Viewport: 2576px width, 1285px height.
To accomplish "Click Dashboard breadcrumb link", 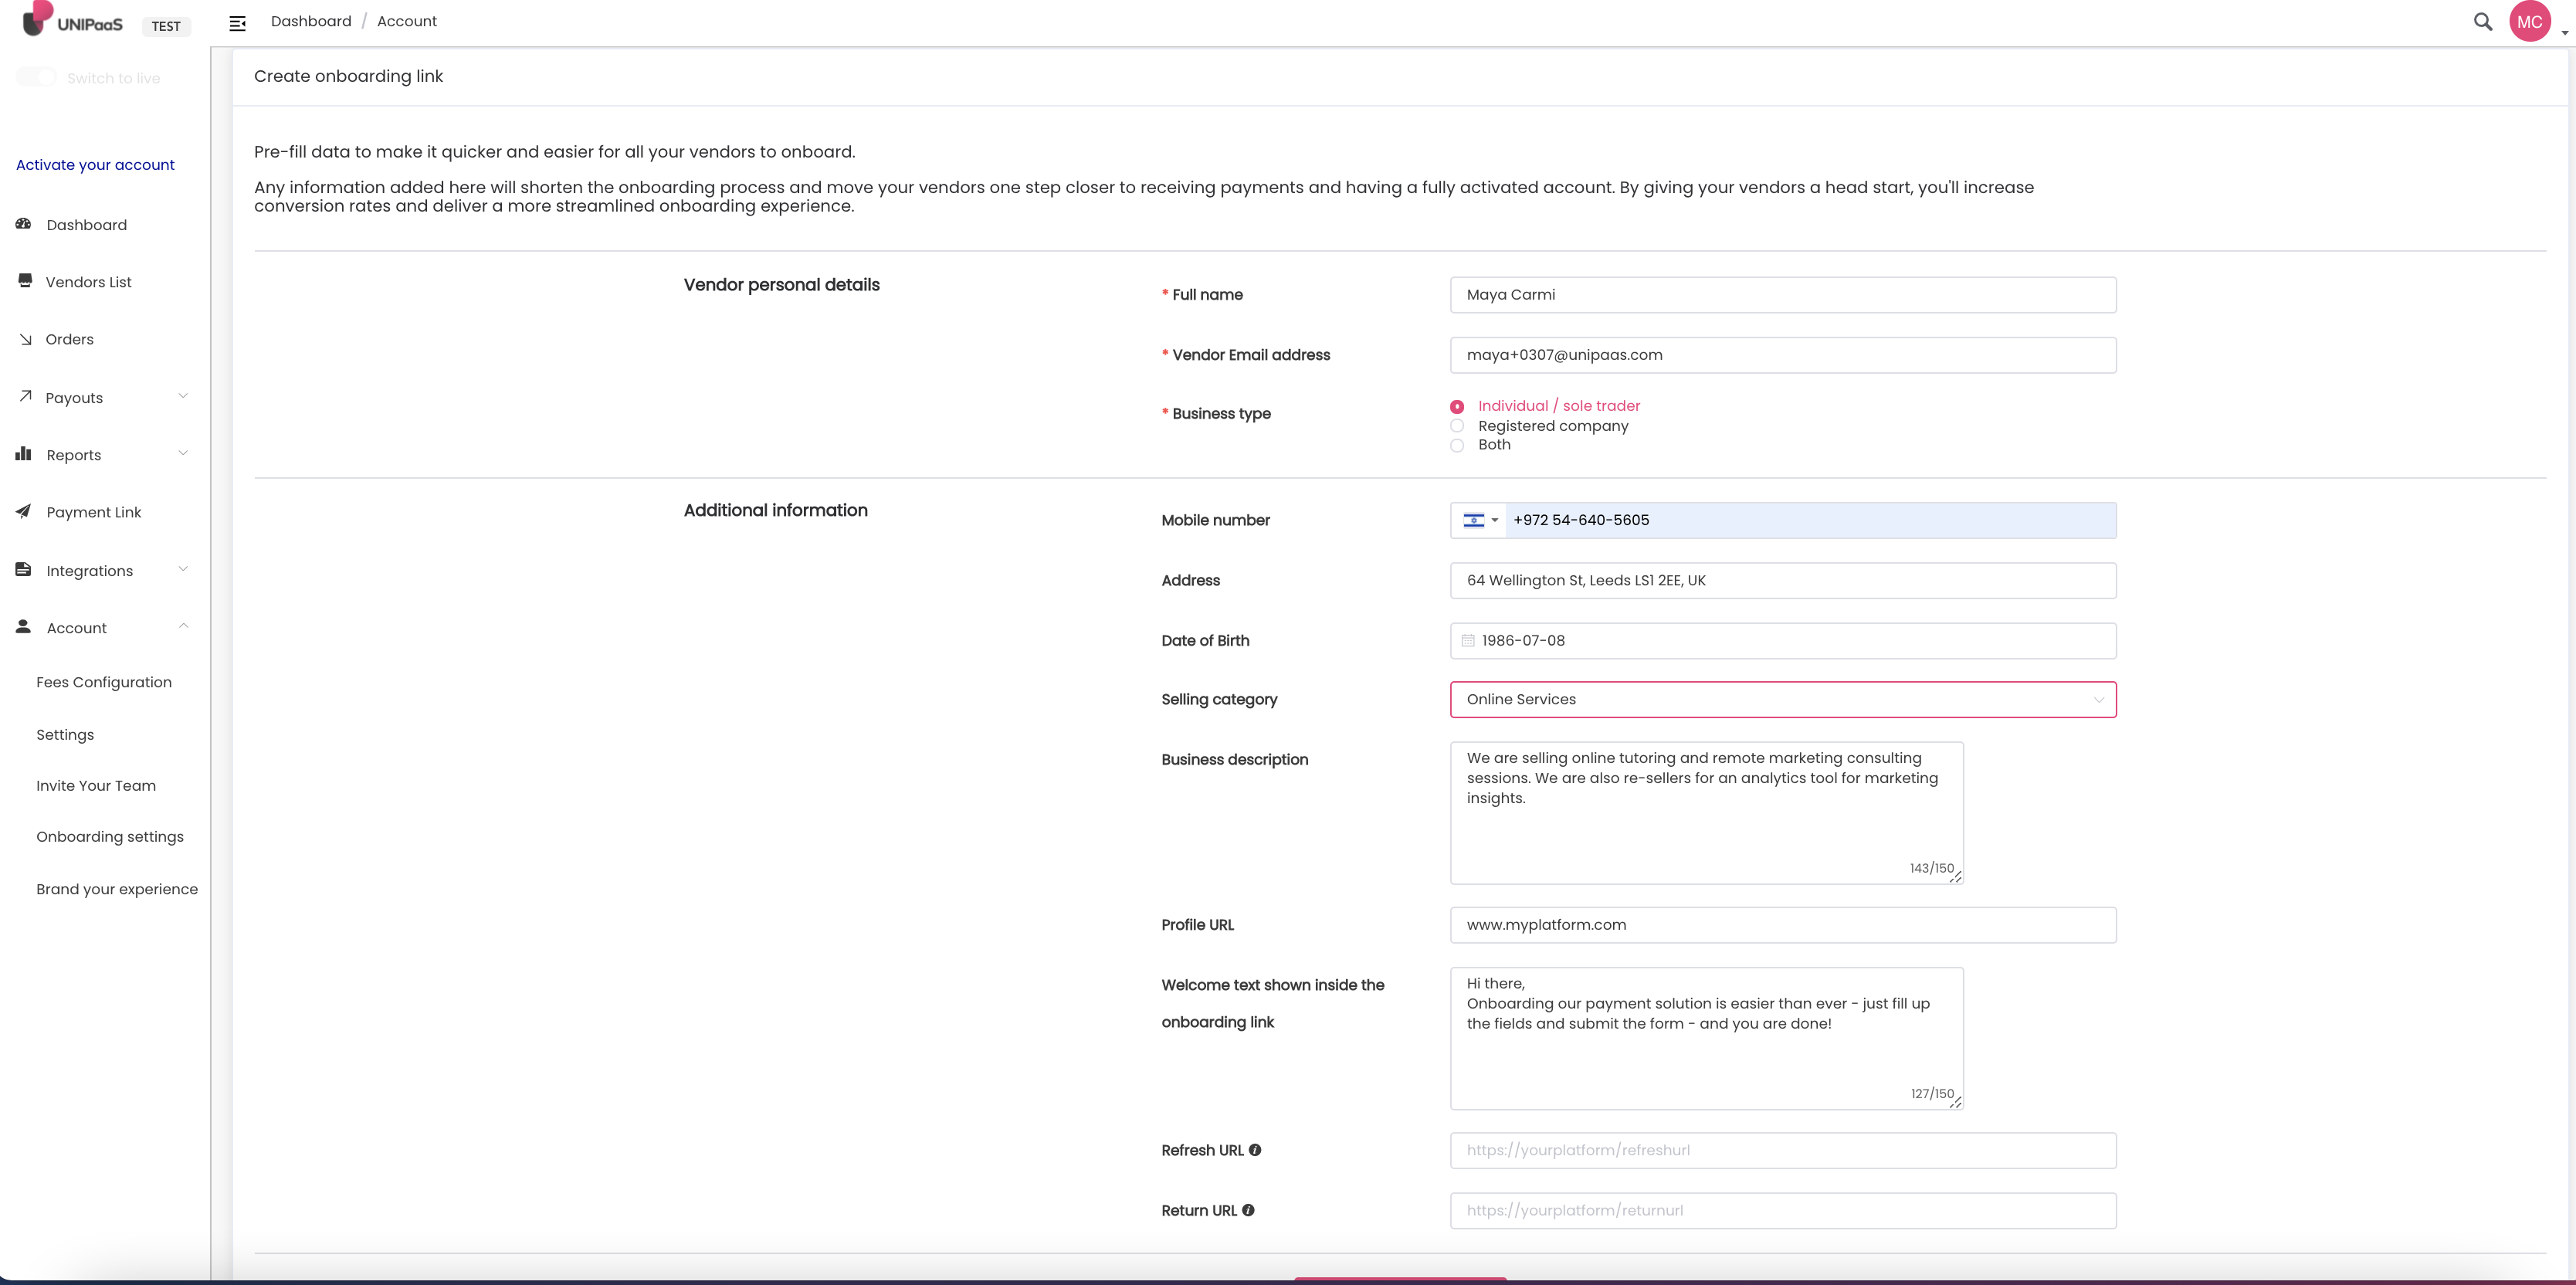I will (x=311, y=21).
